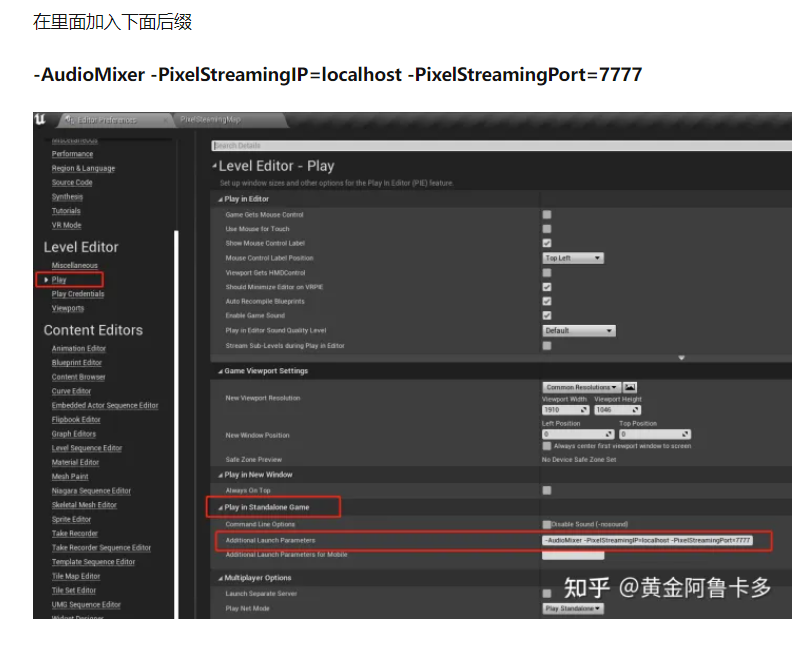Check Disable Sound (-nosound) option

[x=547, y=525]
